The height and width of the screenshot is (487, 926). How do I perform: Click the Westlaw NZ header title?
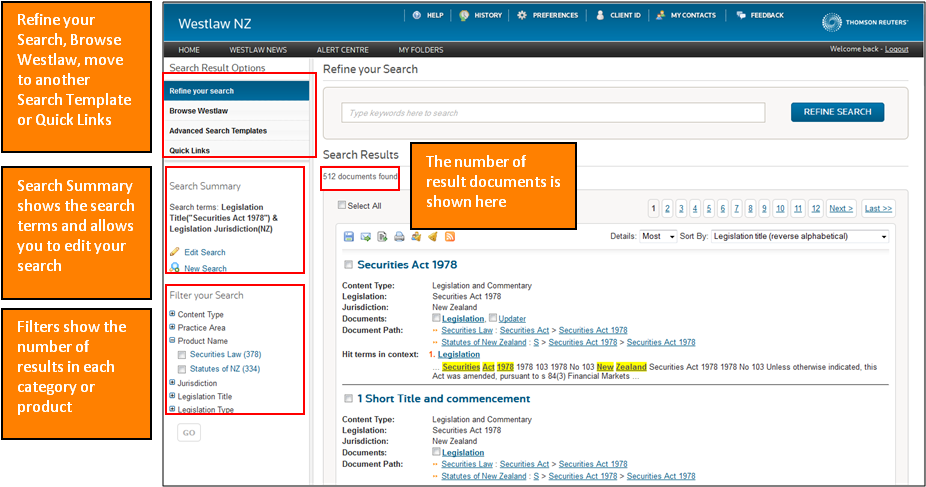[x=214, y=24]
